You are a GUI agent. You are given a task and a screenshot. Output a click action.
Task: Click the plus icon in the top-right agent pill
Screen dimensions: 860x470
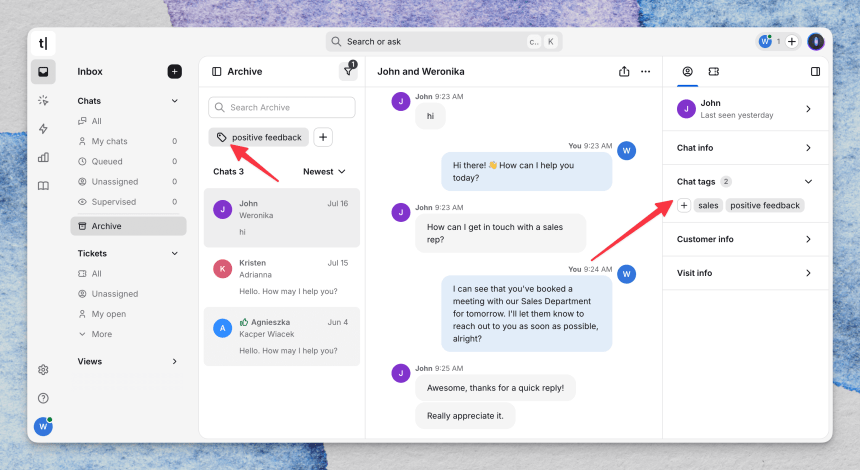[791, 42]
